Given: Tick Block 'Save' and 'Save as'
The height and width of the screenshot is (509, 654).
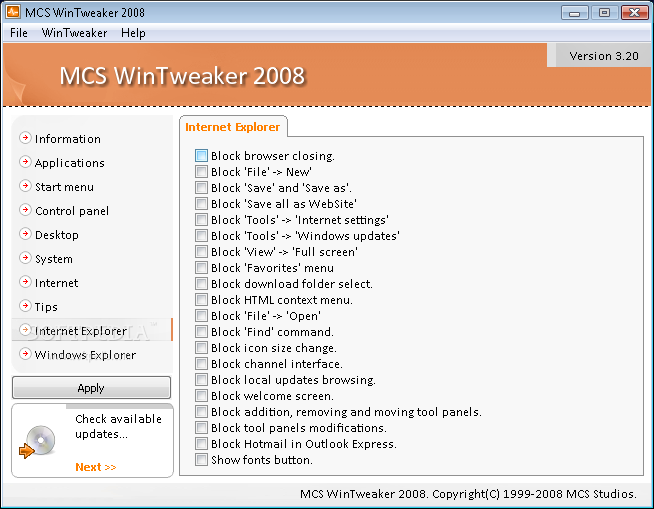Looking at the screenshot, I should coord(201,187).
